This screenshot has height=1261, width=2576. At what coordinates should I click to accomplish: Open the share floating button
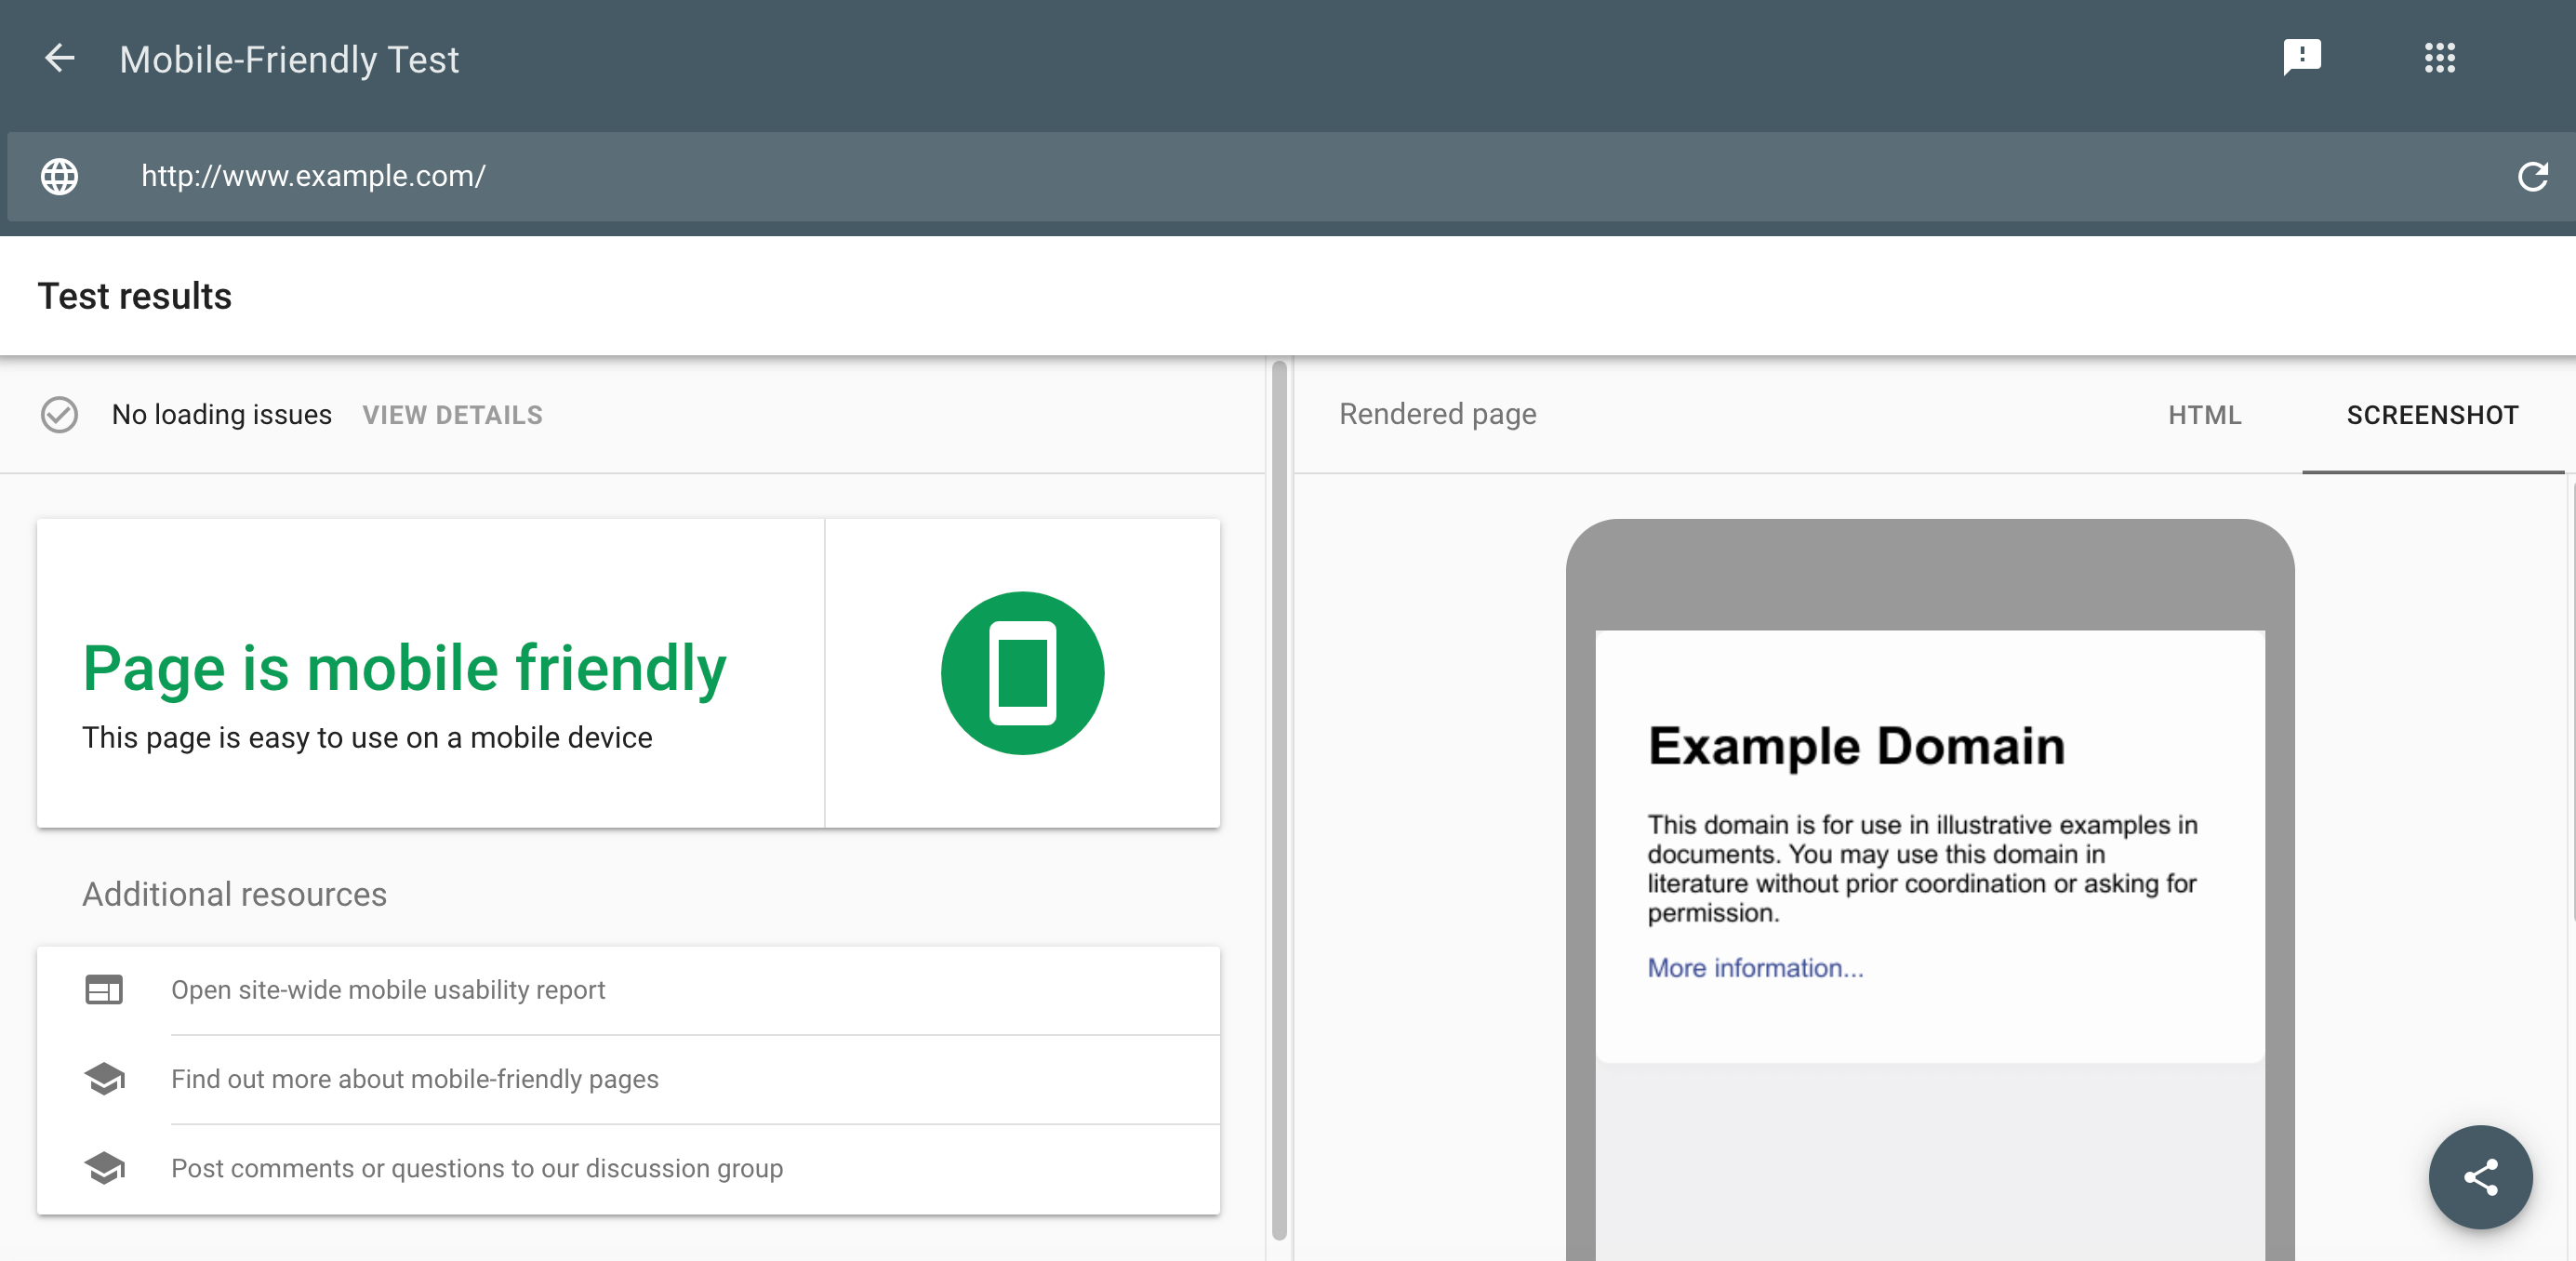click(x=2480, y=1177)
